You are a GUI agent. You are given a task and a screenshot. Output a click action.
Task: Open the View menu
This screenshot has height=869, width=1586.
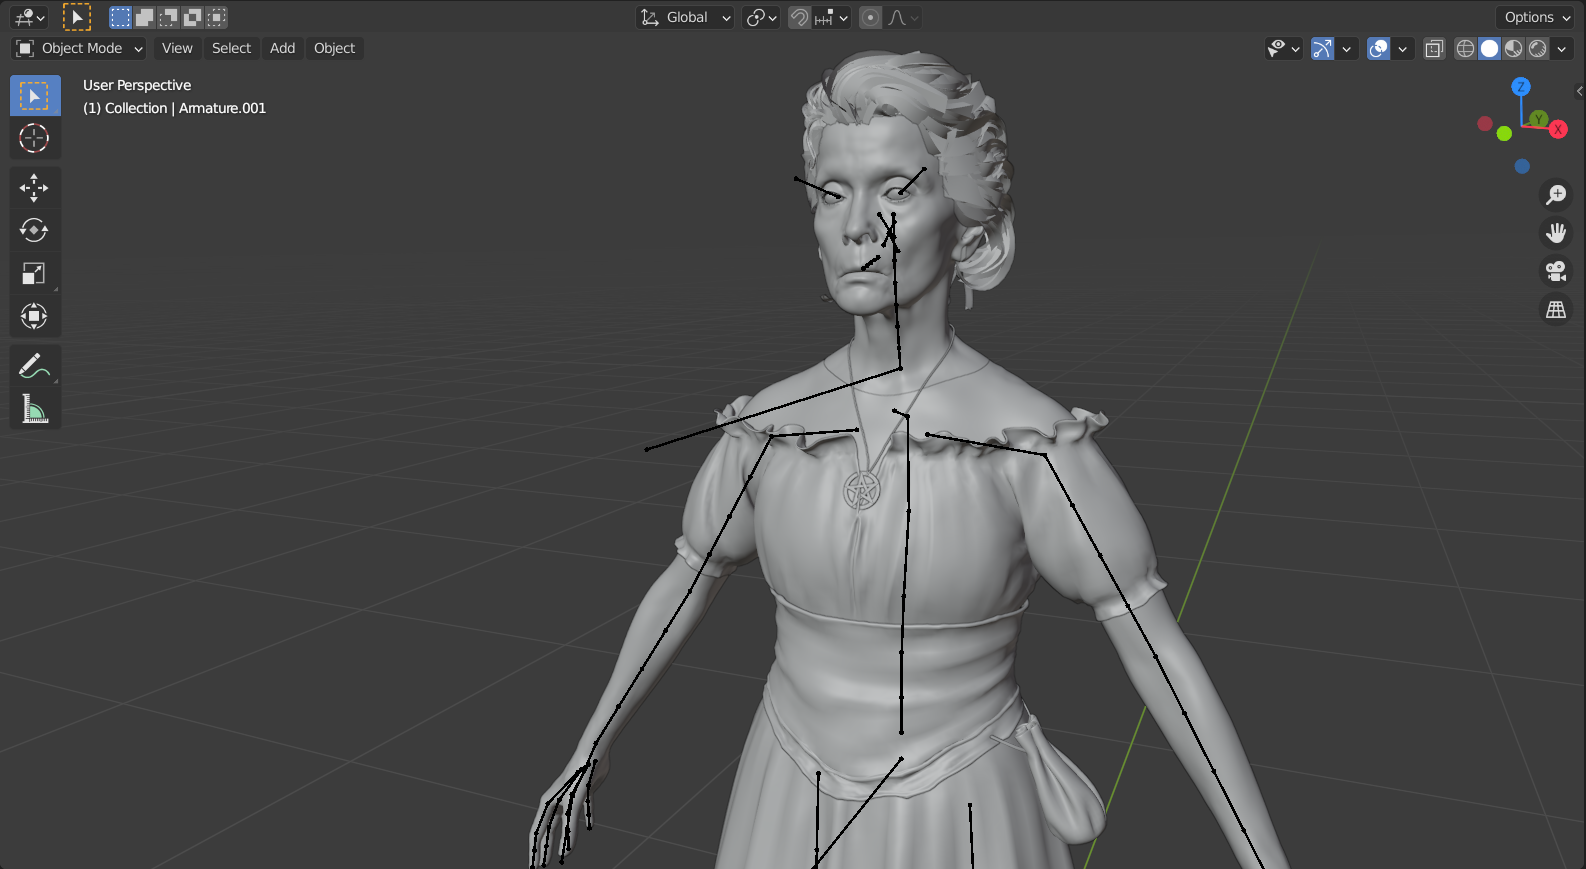point(177,48)
